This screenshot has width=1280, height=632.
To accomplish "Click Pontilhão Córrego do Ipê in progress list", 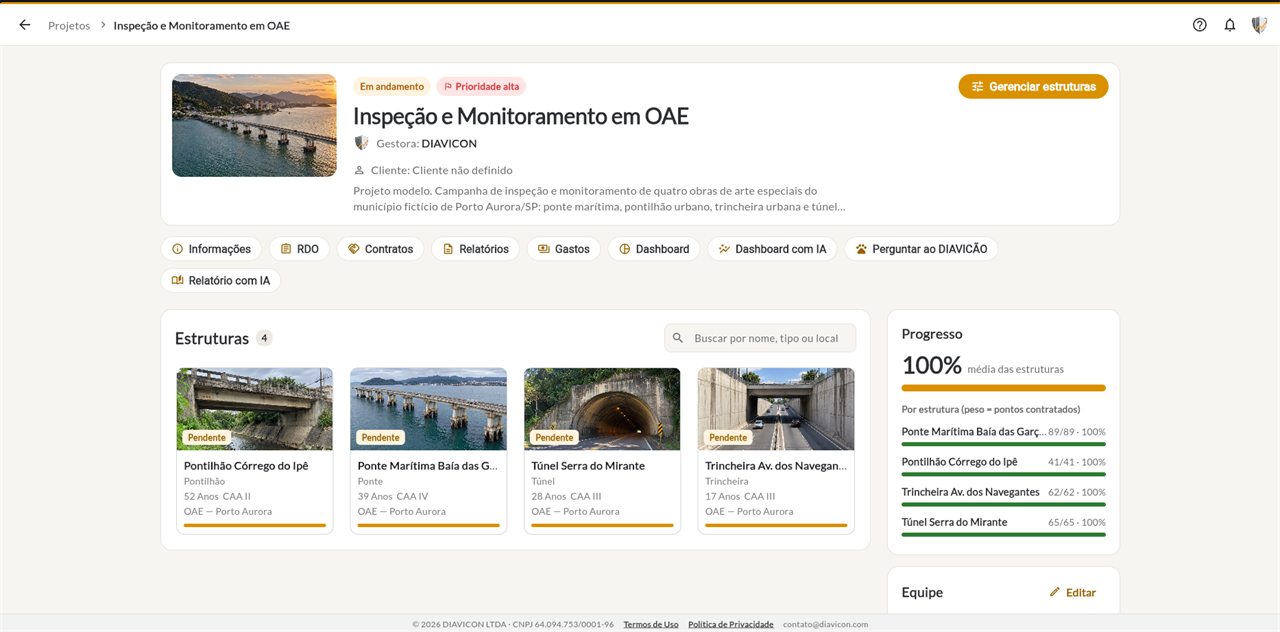I will tap(960, 462).
